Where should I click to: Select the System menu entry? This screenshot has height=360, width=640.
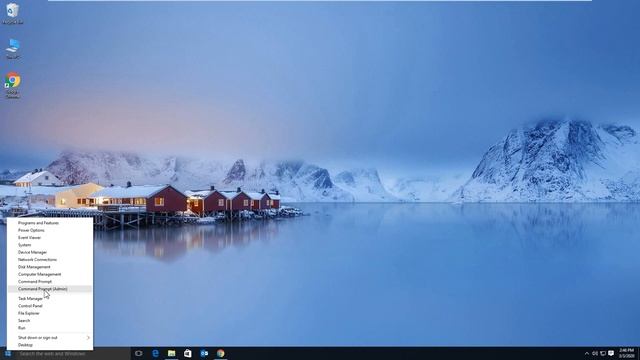click(x=50, y=245)
